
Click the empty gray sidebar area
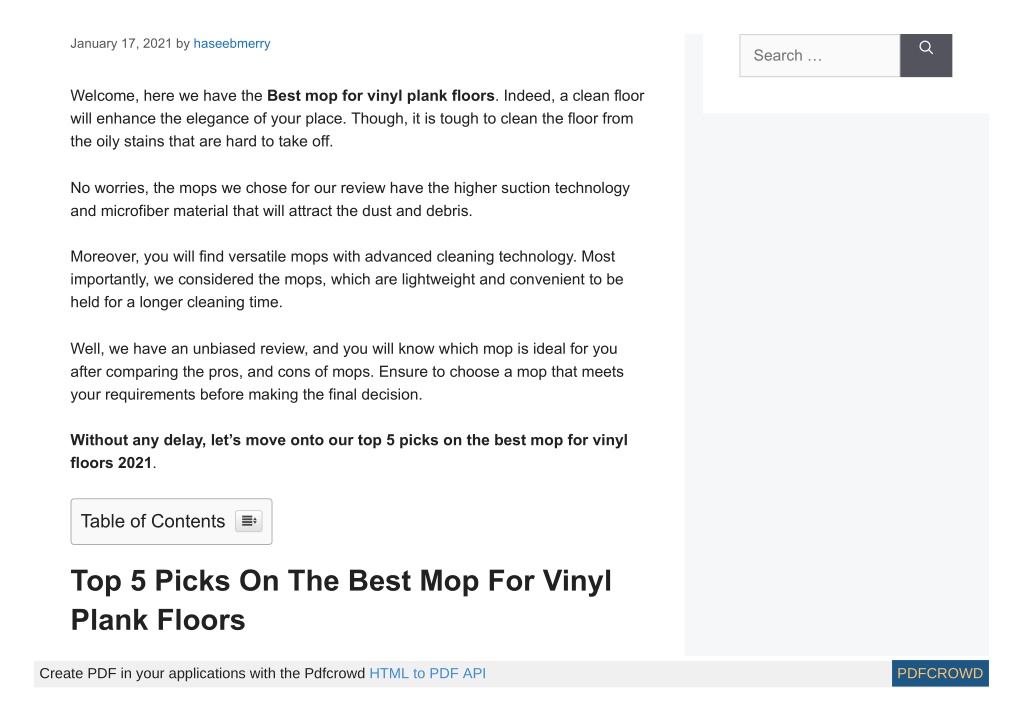(x=846, y=384)
